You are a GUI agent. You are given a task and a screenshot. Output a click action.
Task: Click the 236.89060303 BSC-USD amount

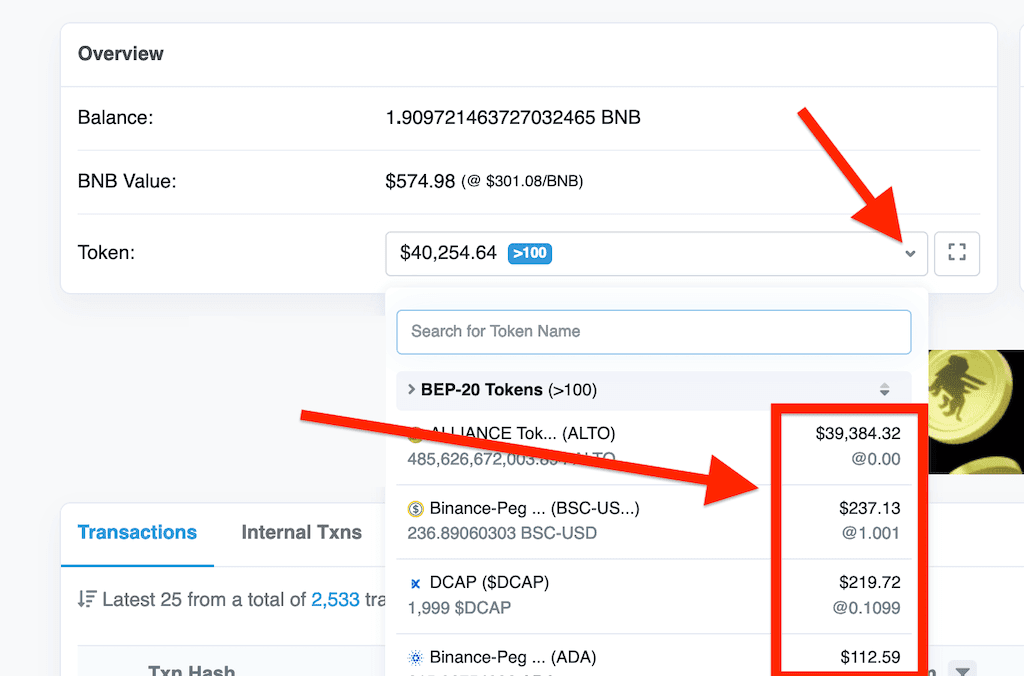[502, 534]
